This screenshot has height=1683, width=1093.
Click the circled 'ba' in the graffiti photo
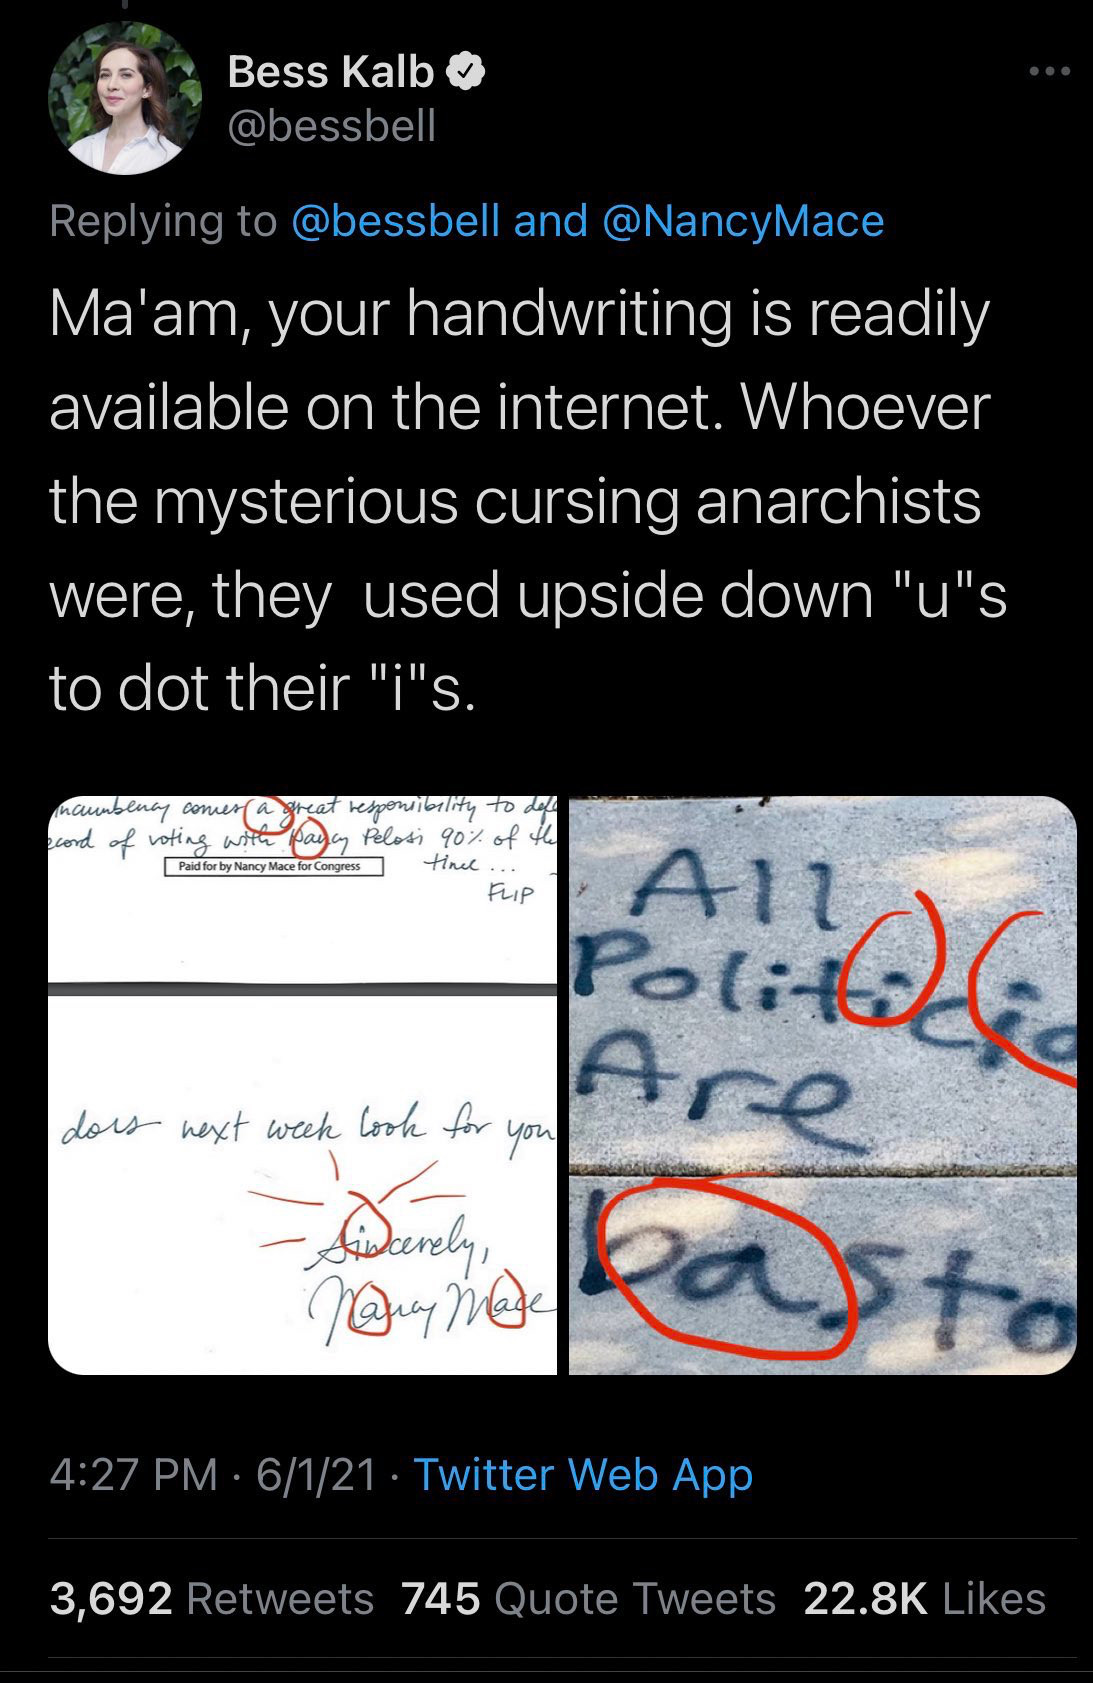727,1268
